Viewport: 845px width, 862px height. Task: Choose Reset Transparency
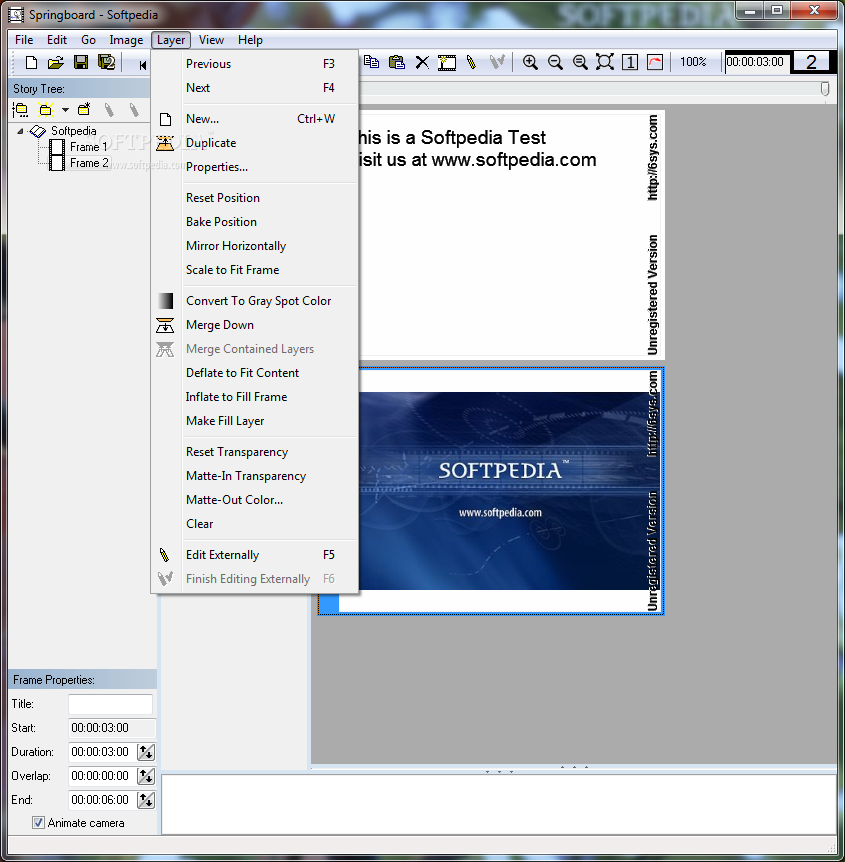click(255, 452)
